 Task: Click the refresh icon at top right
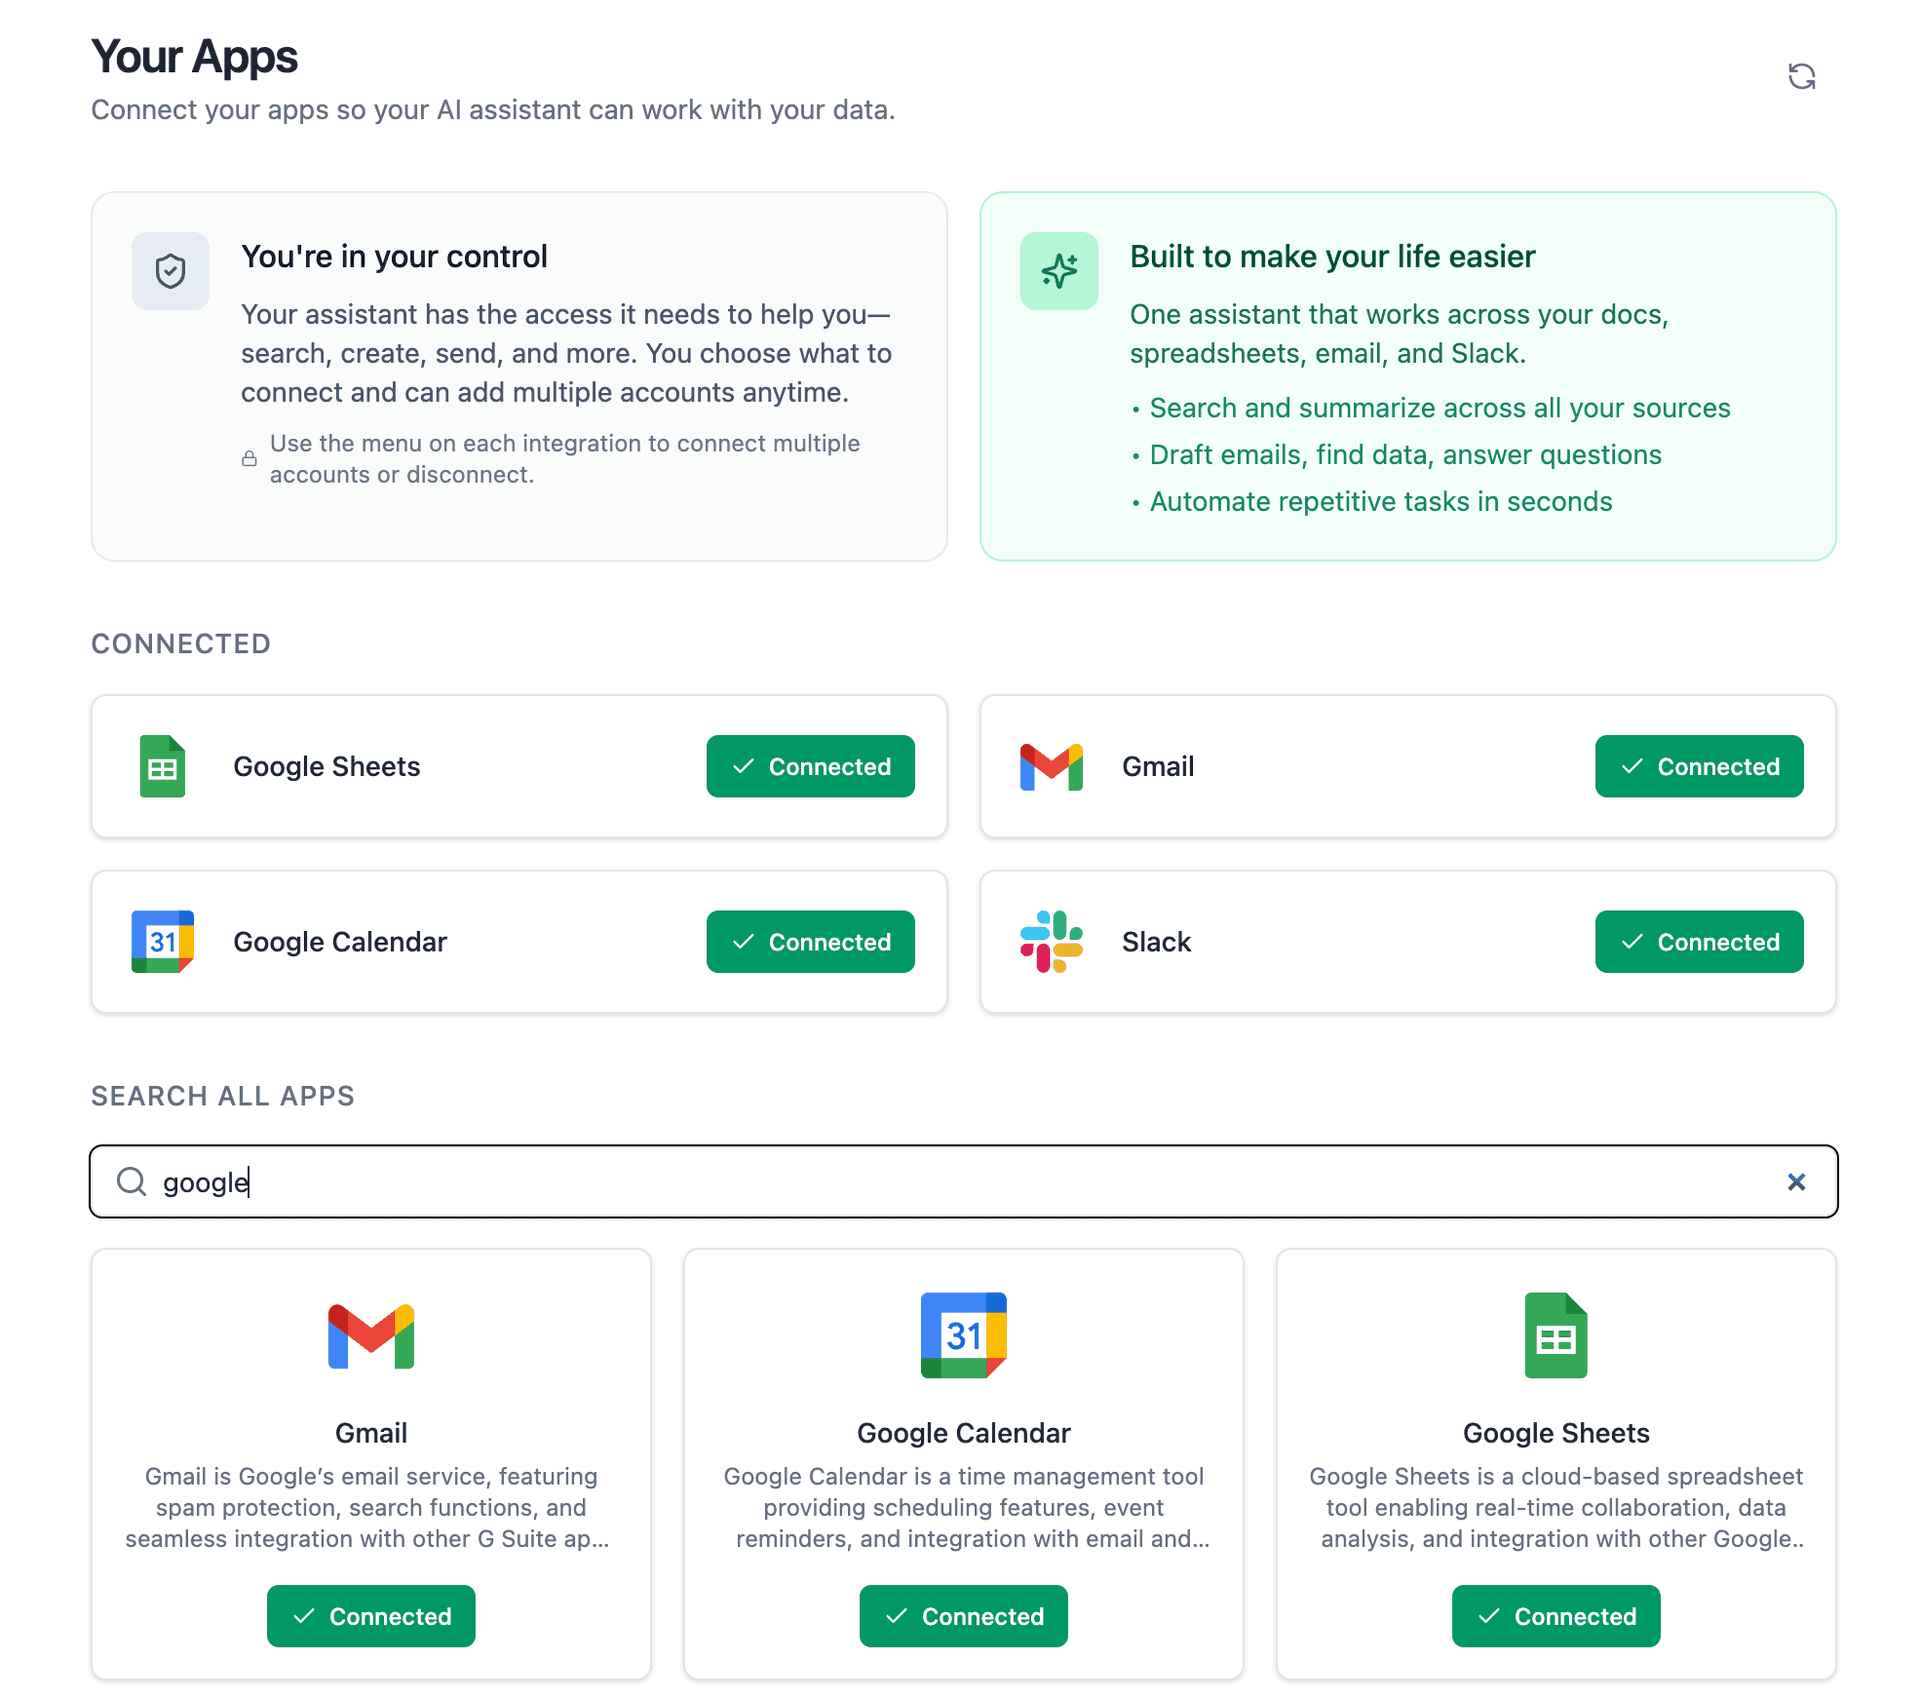tap(1802, 76)
